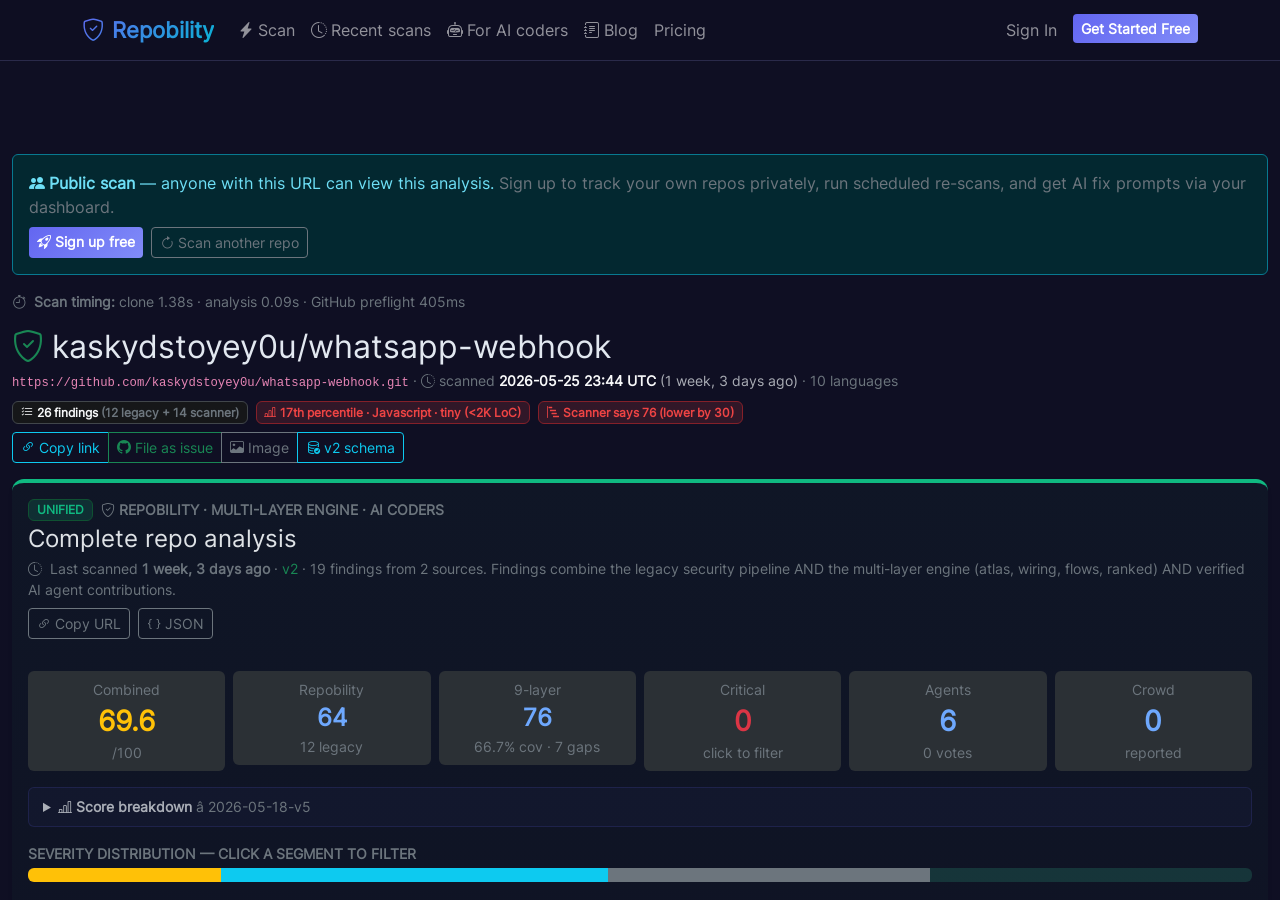Click File as issue
This screenshot has width=1280, height=900.
click(165, 448)
